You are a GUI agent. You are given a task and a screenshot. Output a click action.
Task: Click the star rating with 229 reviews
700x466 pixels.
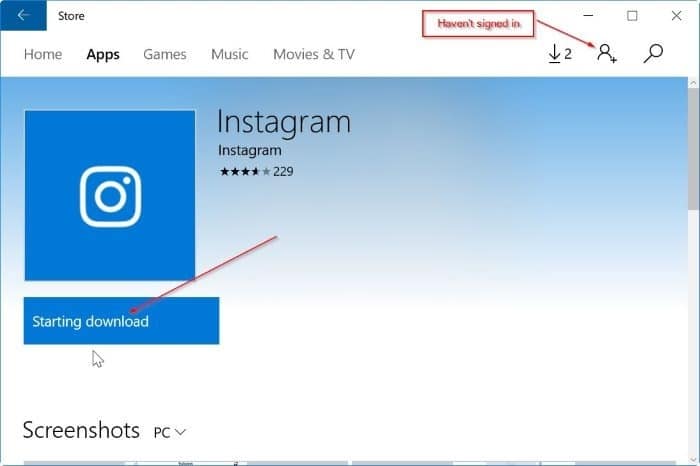pos(256,171)
